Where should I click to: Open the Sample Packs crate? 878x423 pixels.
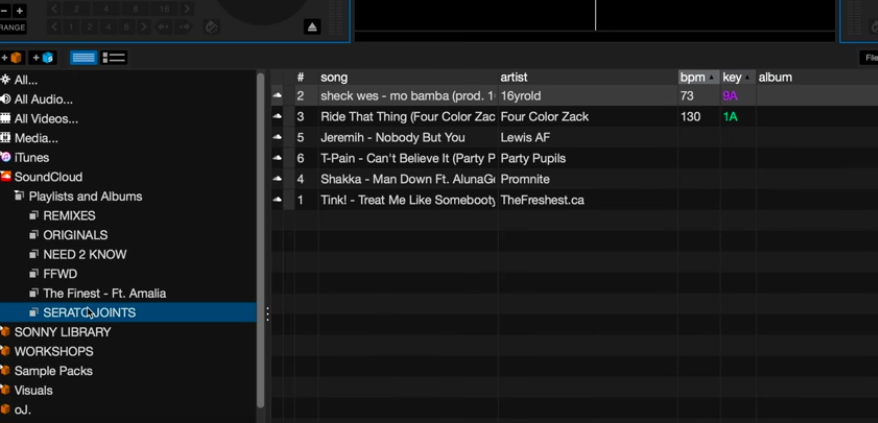click(x=53, y=371)
